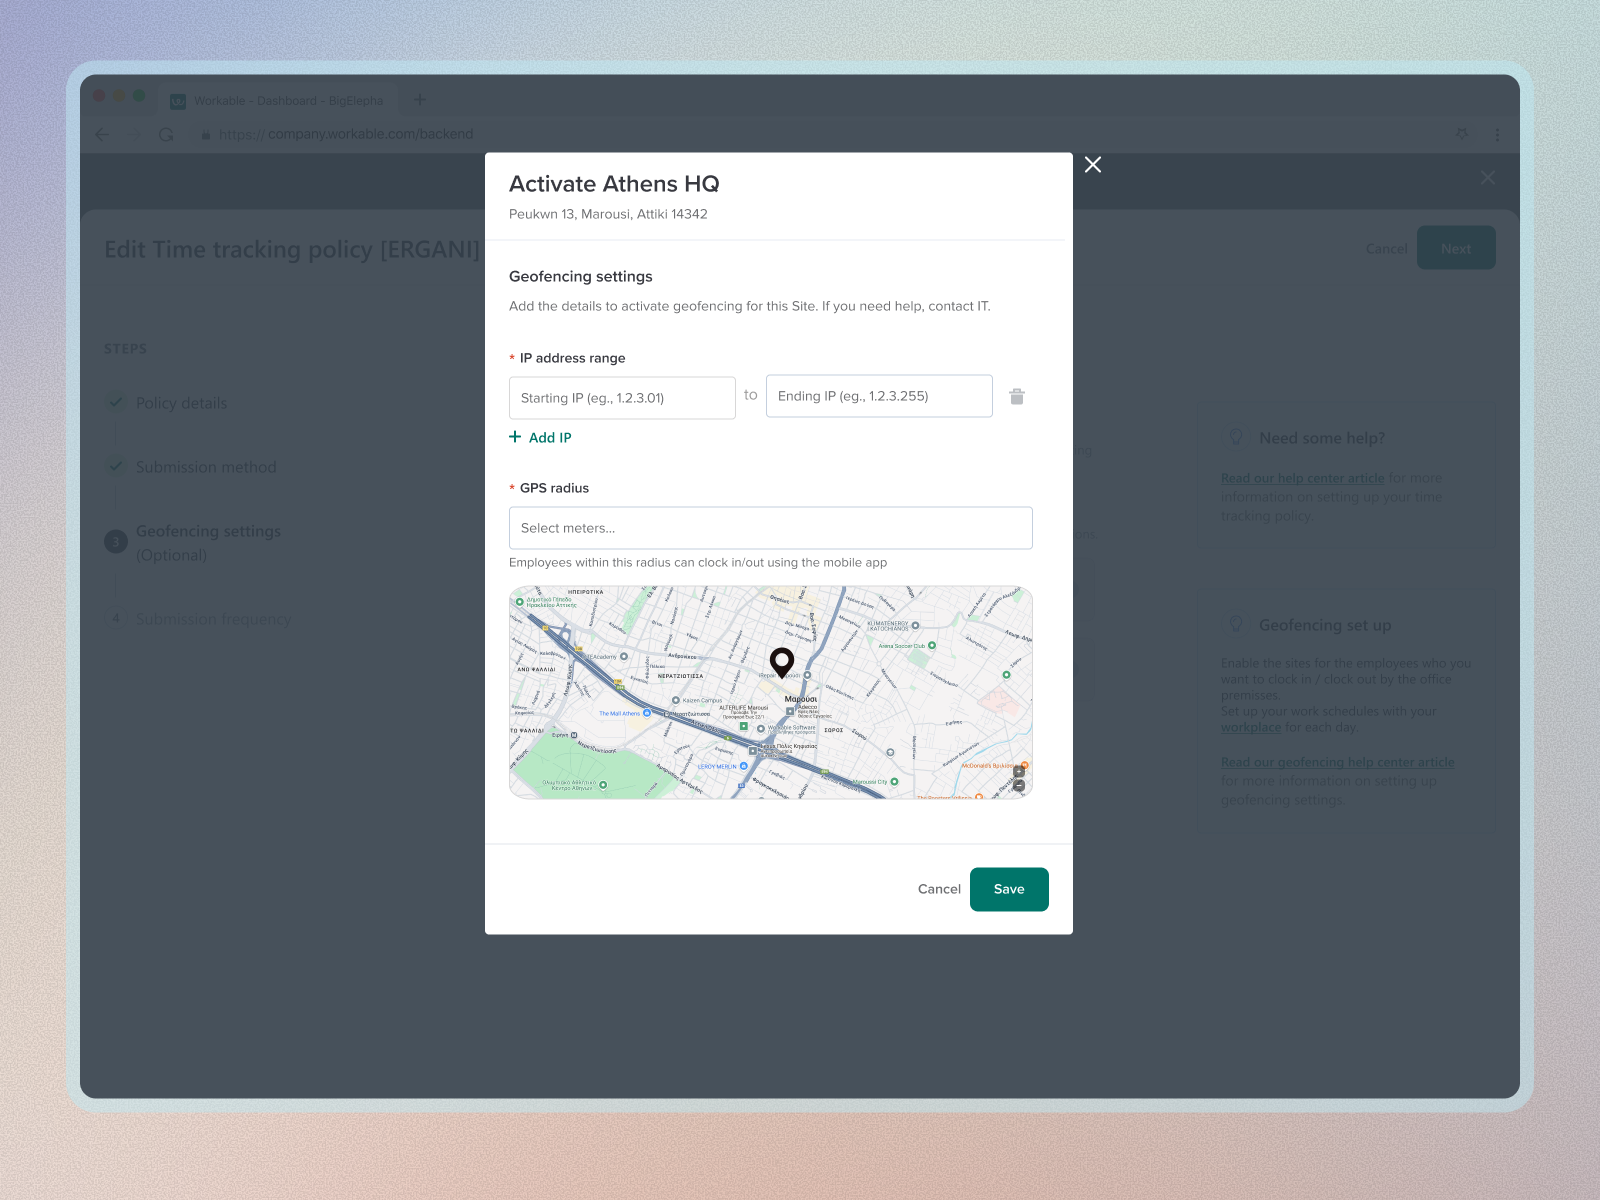Click the 'GPS radius' label
Screen dimensions: 1600x1200
click(554, 488)
